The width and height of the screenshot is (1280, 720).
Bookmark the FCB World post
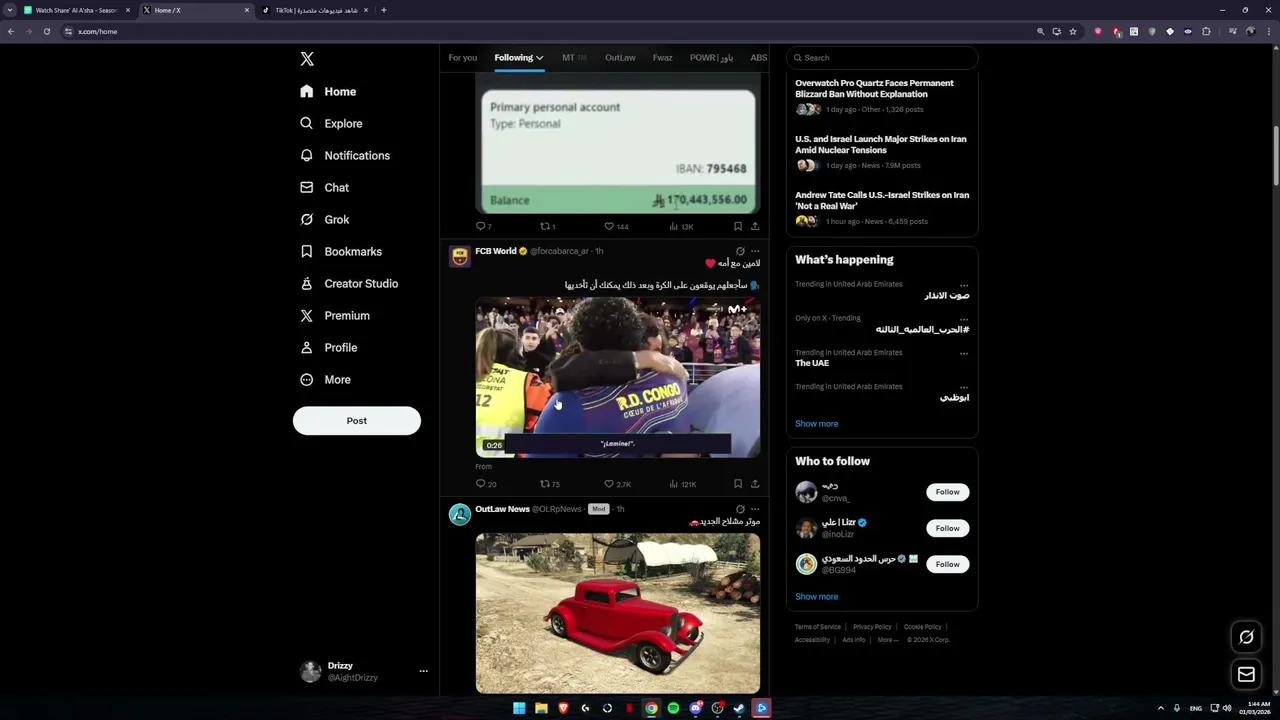(738, 484)
